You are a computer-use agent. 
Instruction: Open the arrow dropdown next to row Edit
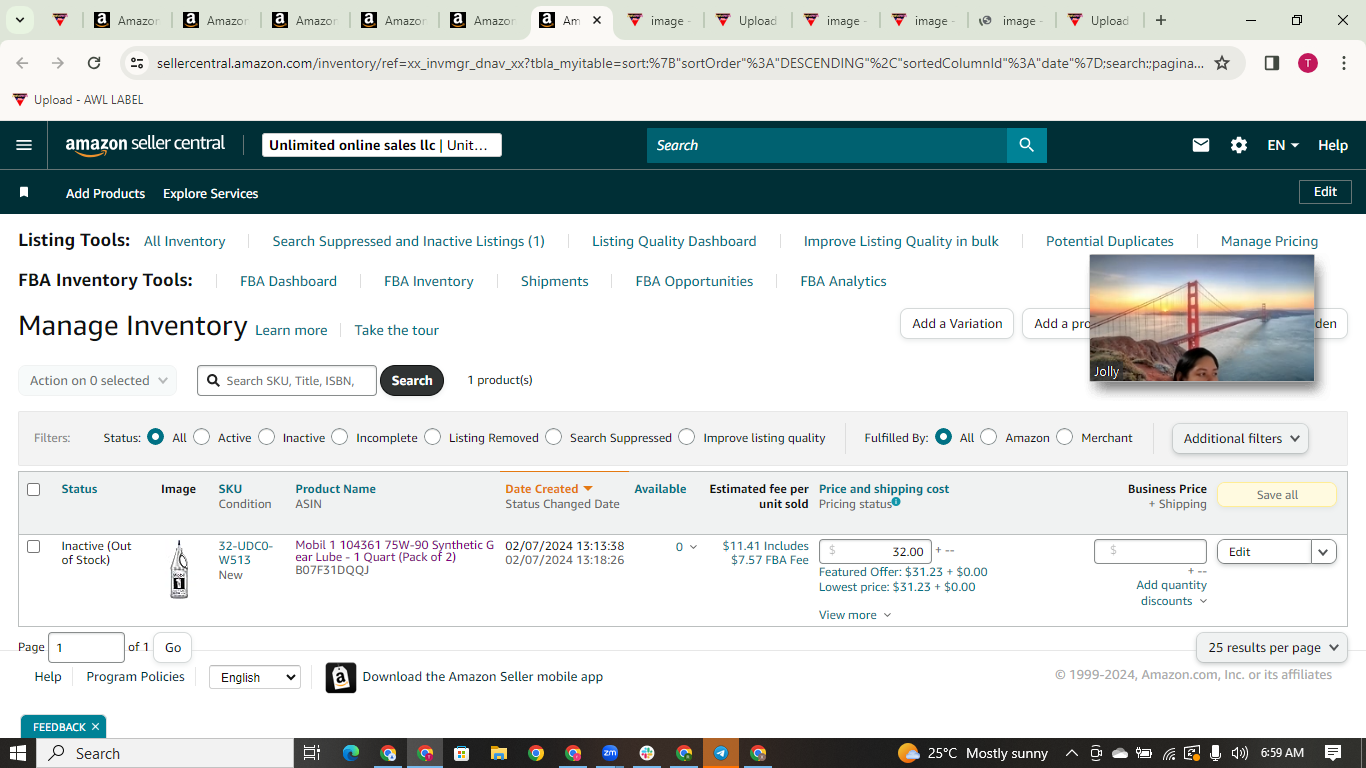tap(1324, 552)
